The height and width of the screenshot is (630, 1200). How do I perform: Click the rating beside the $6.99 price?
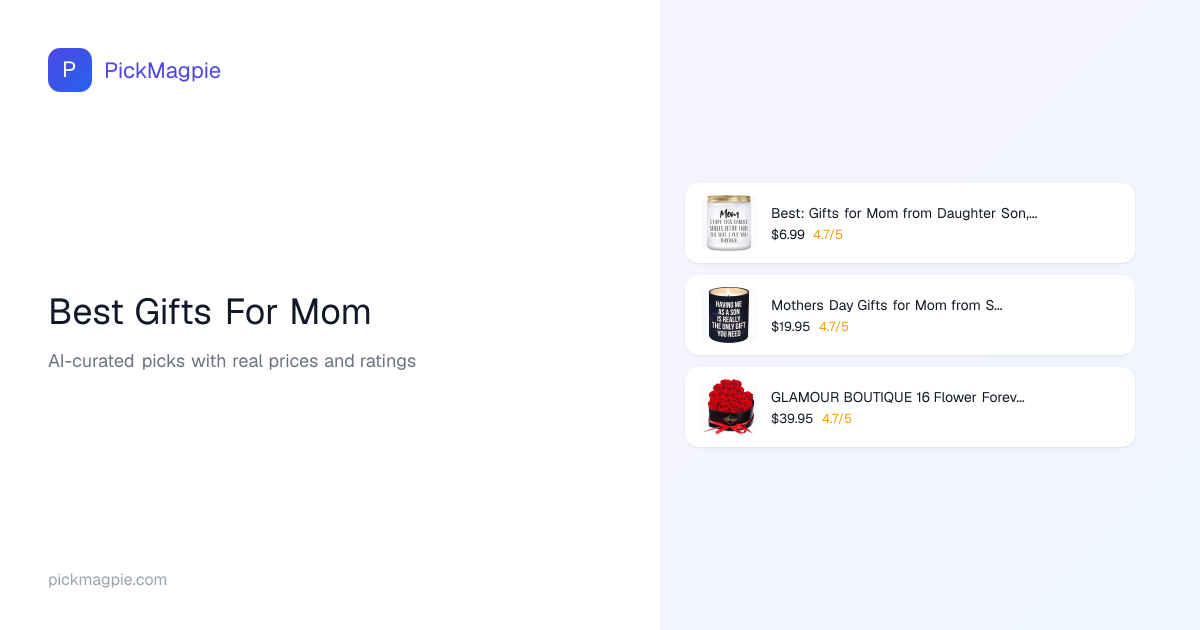click(x=828, y=235)
